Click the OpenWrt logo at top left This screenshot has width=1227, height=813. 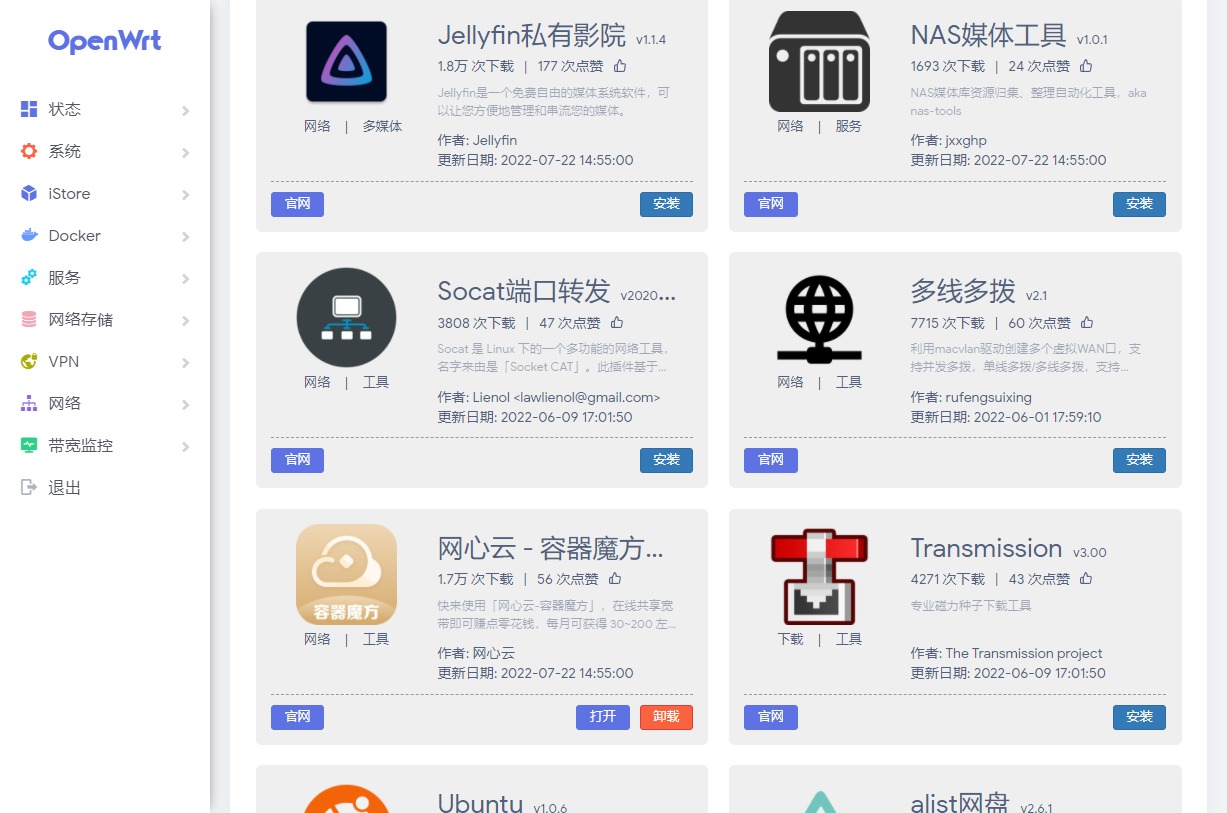pos(104,41)
